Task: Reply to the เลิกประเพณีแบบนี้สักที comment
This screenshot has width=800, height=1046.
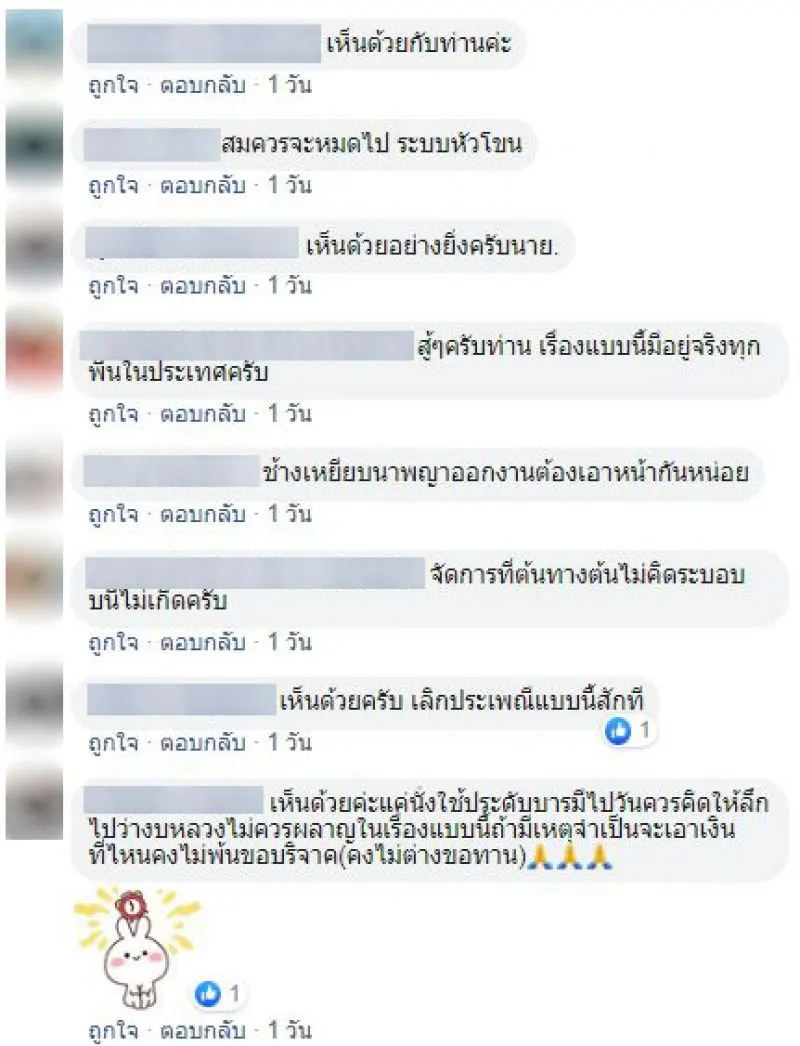Action: (x=203, y=742)
